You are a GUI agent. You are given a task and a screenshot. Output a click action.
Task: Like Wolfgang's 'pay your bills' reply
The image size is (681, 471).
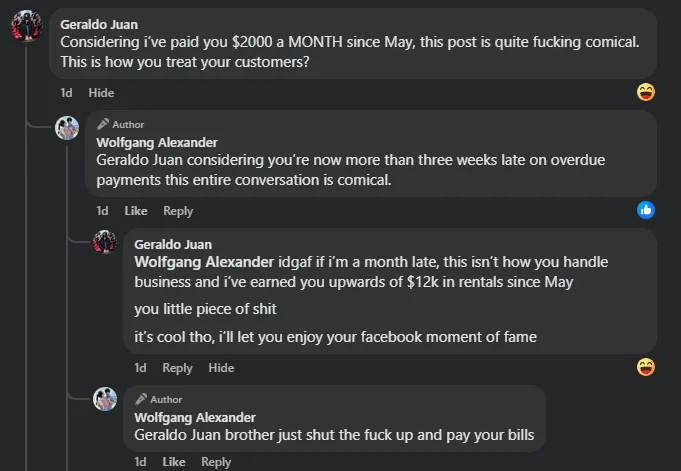174,462
